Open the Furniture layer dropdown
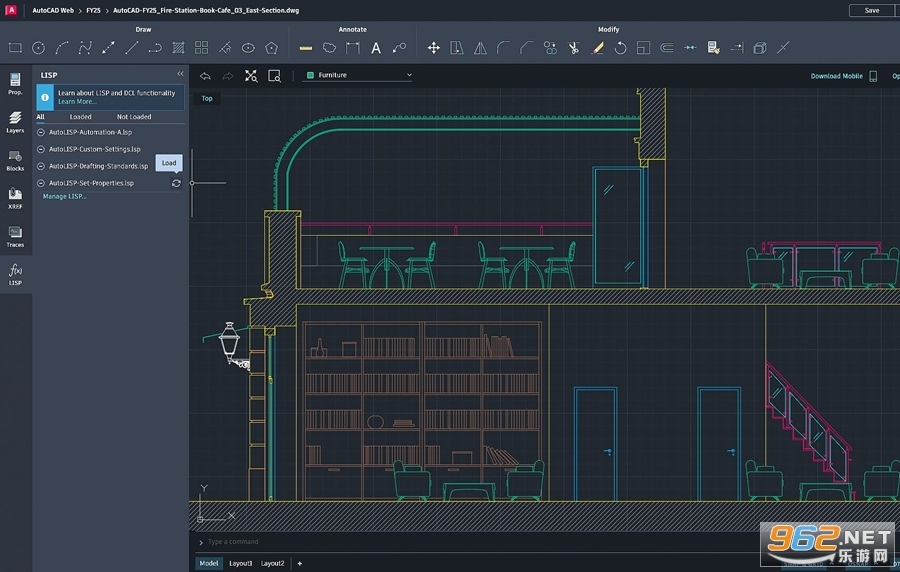 click(x=359, y=75)
